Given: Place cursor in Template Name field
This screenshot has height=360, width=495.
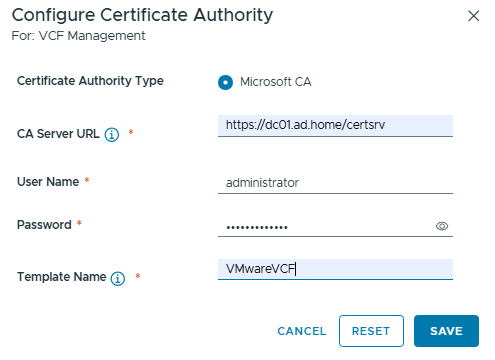Looking at the screenshot, I should pos(335,269).
